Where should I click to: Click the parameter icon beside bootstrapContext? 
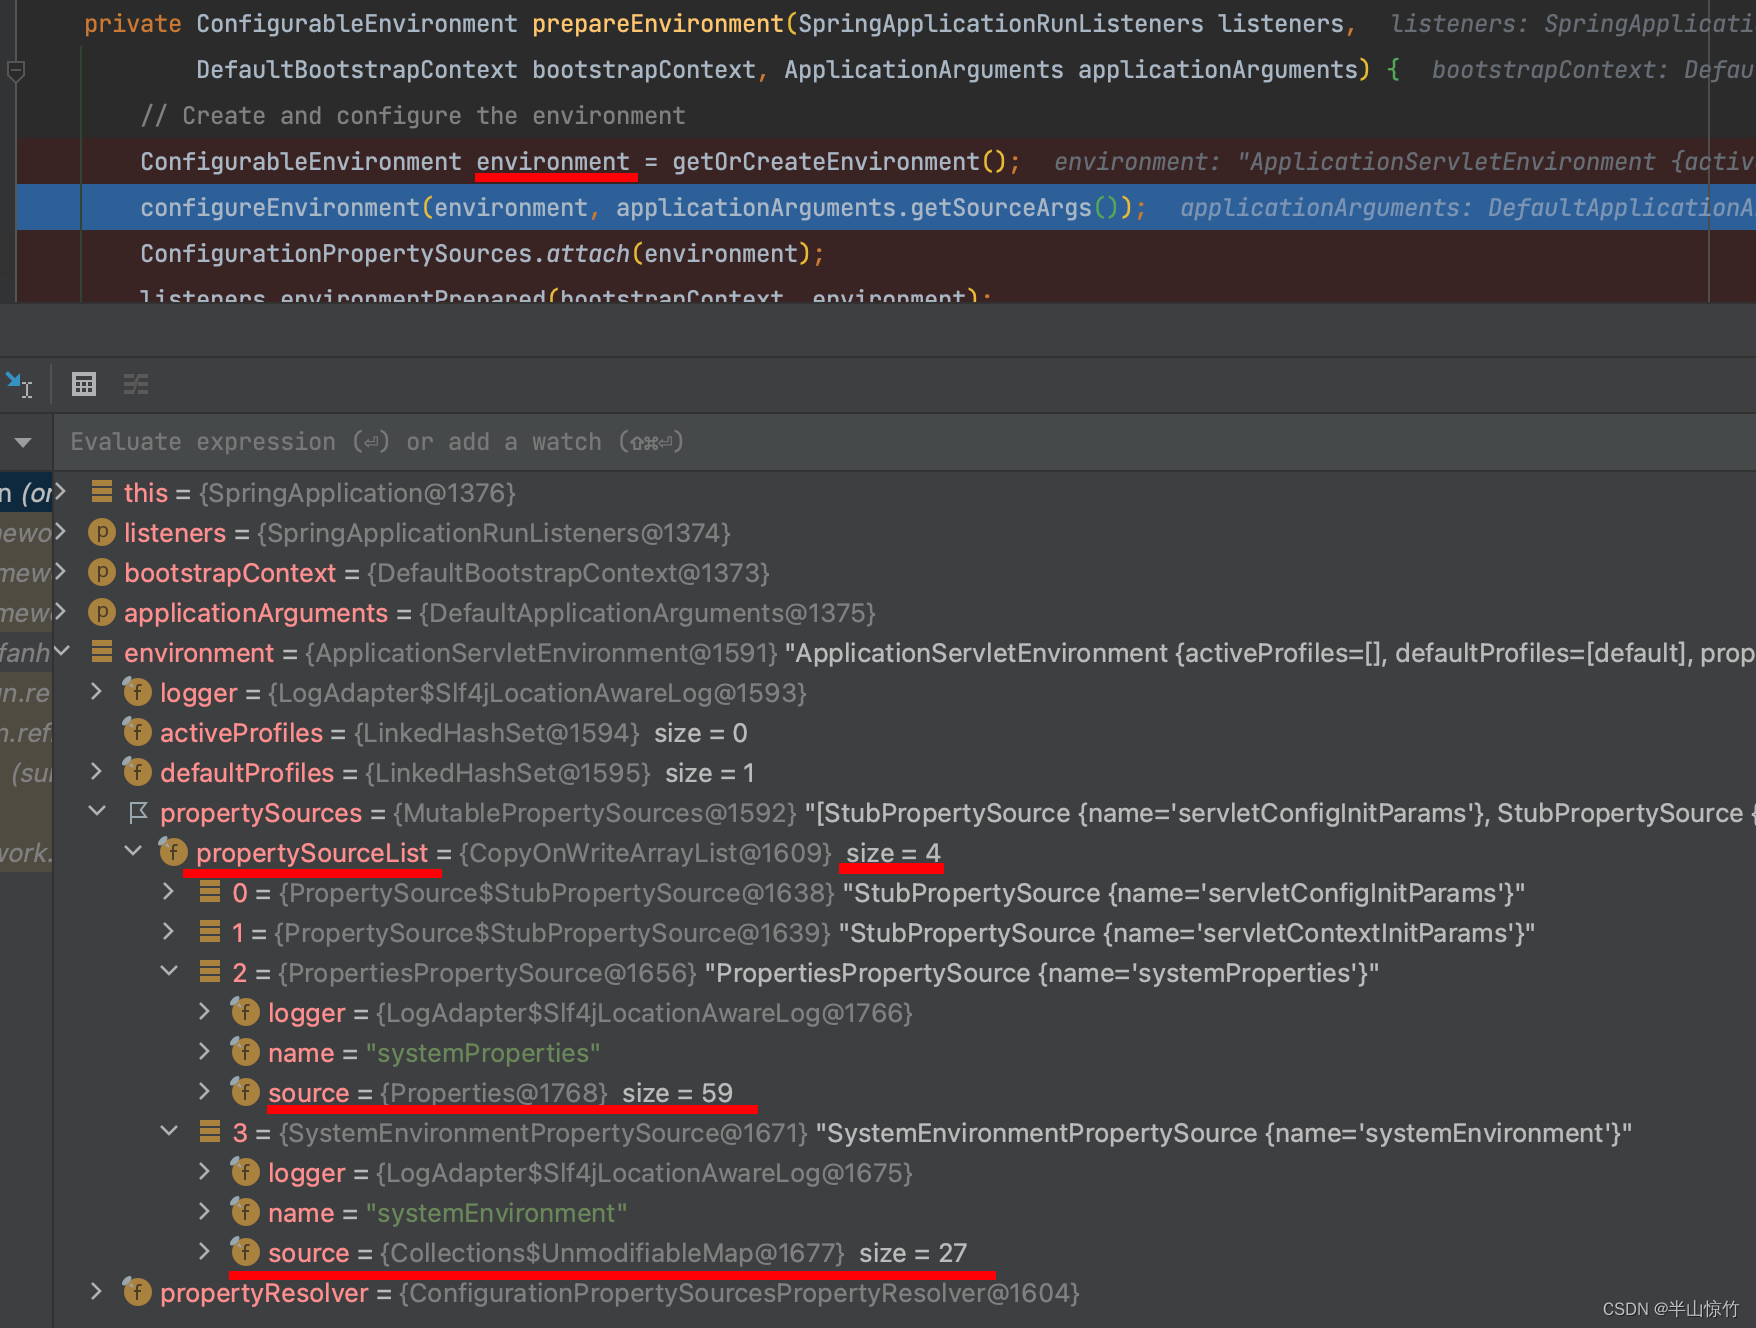pos(101,572)
